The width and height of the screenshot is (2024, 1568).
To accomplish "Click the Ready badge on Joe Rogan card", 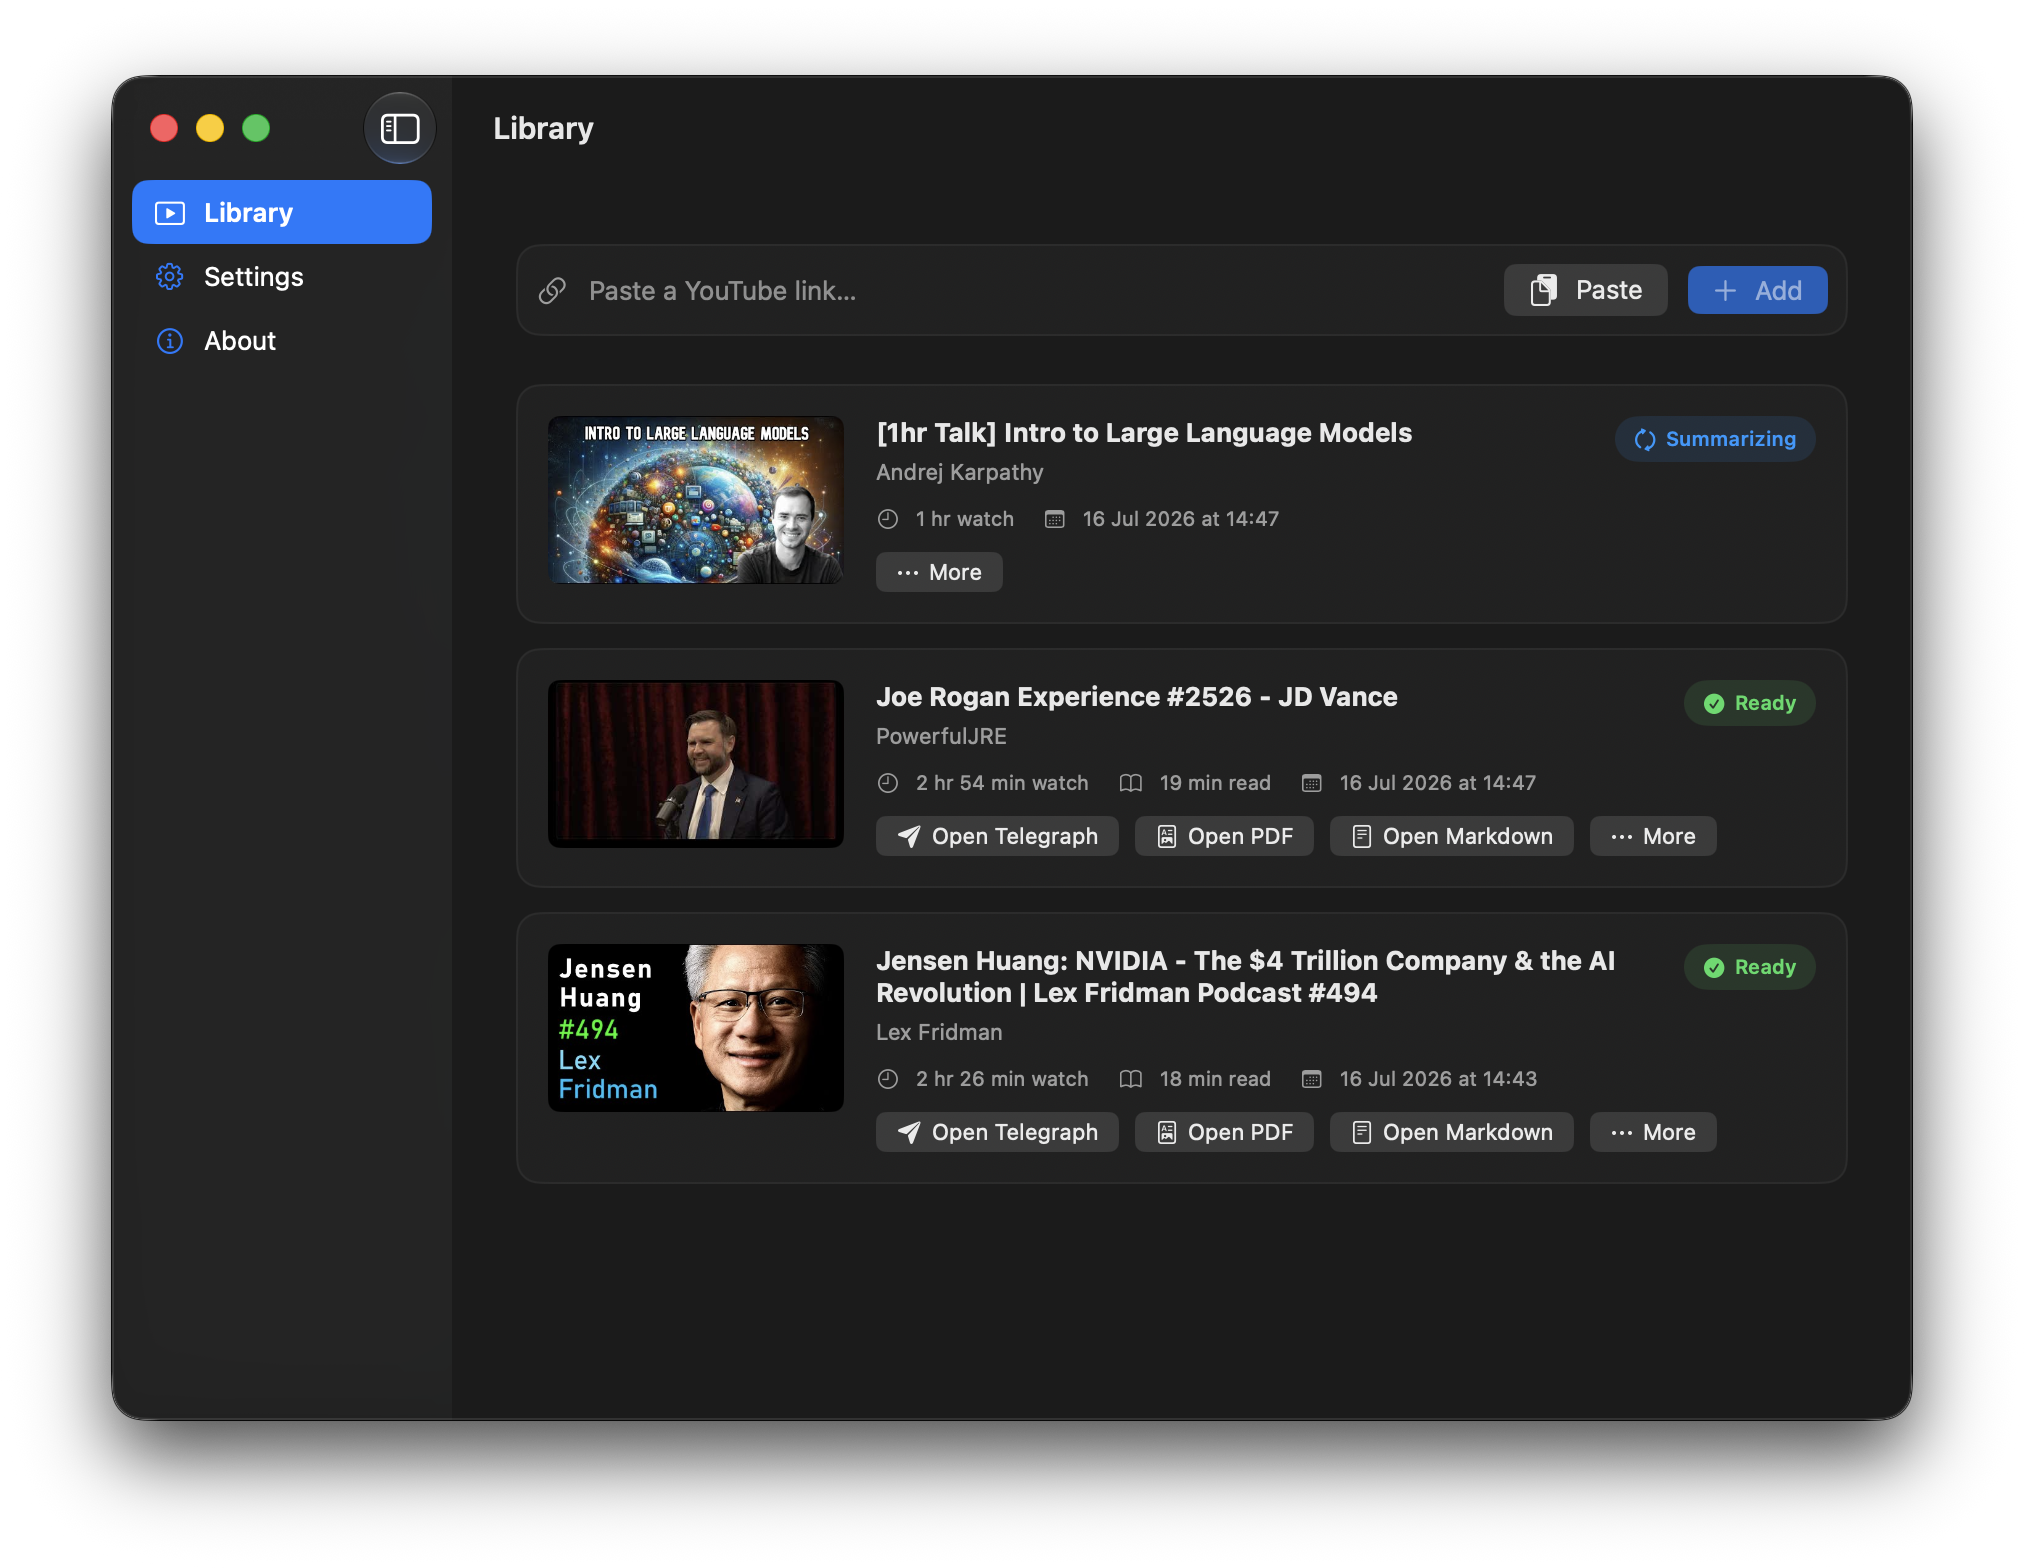I will point(1750,703).
